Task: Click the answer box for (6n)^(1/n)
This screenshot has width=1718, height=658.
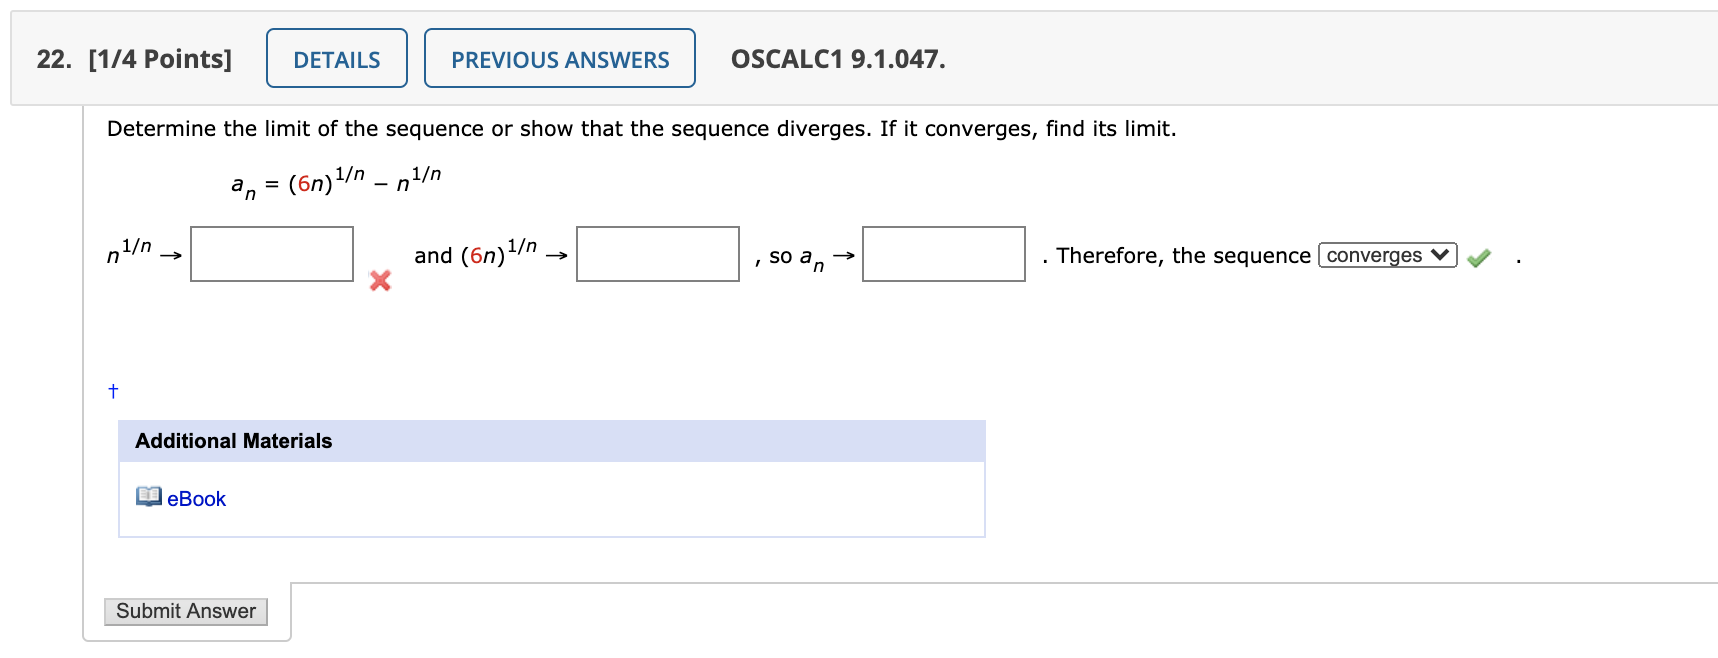Action: coord(656,254)
